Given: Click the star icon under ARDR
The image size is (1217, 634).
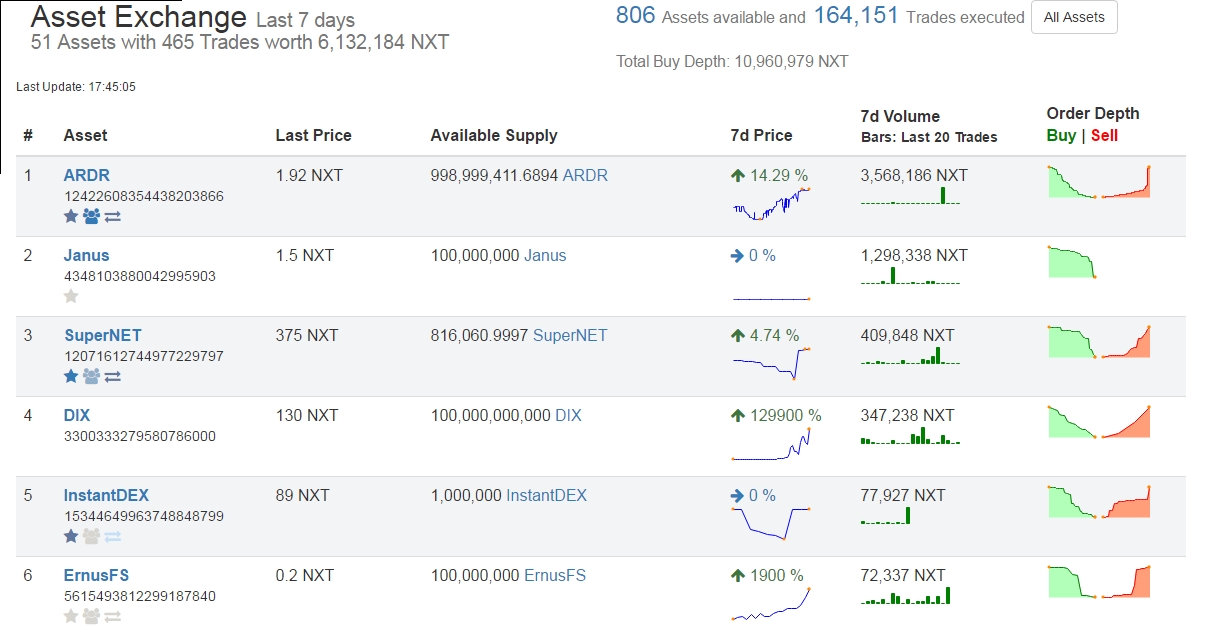Looking at the screenshot, I should tap(71, 216).
